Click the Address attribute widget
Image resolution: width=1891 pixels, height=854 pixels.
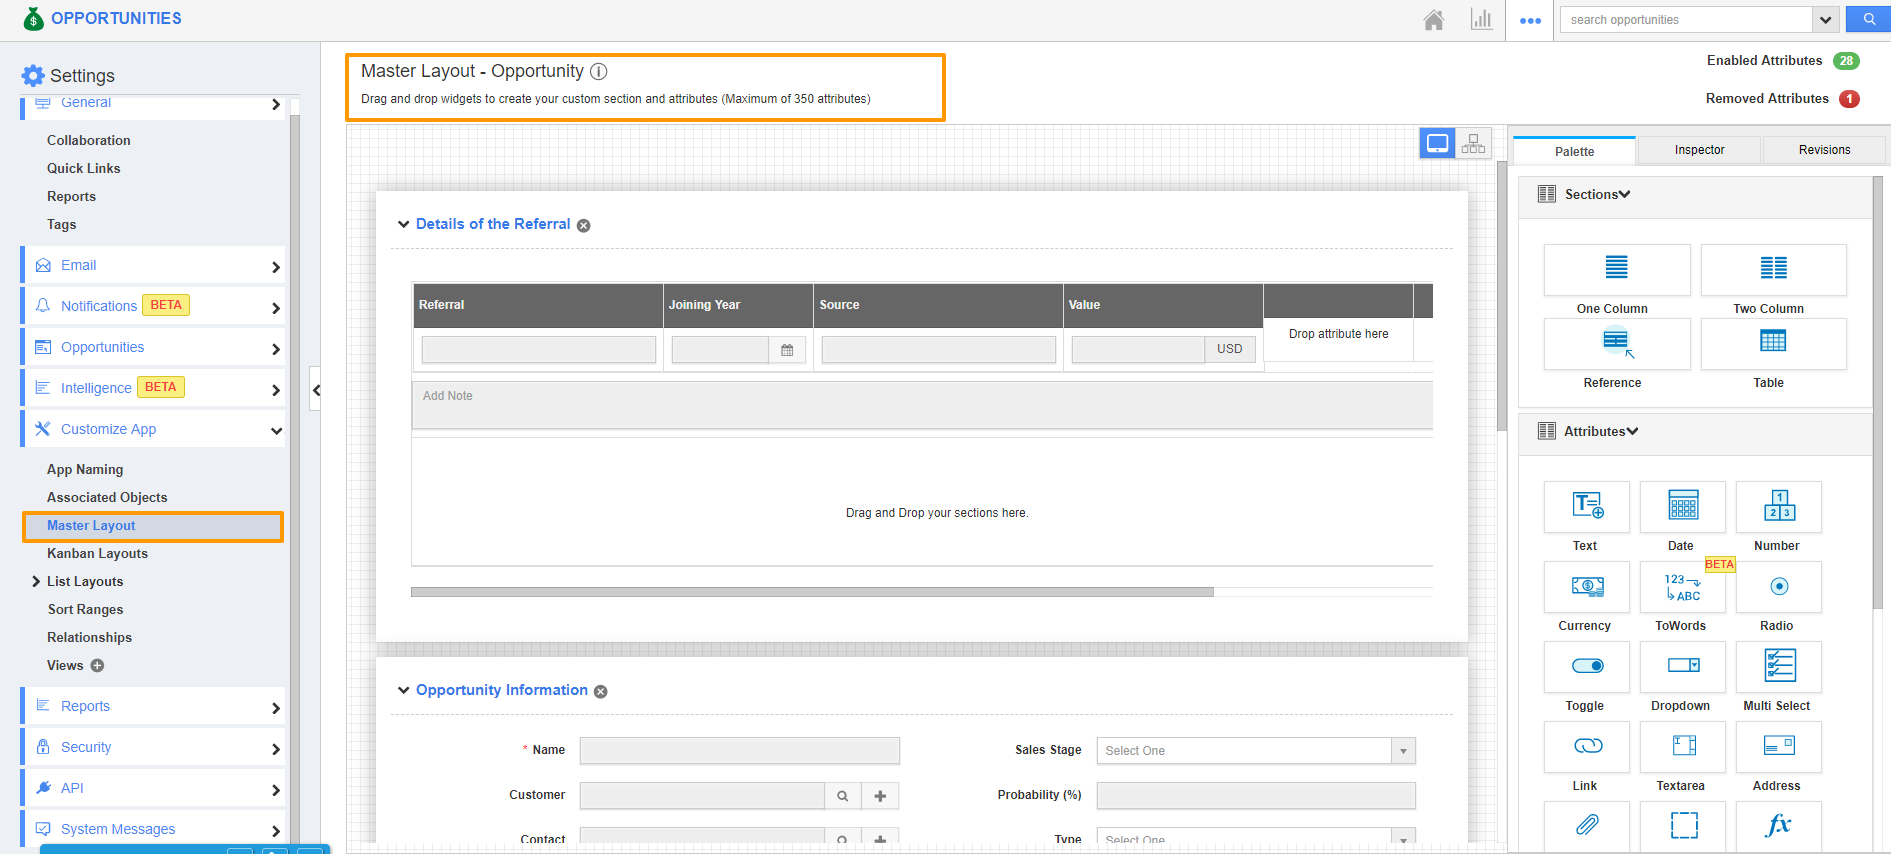coord(1778,747)
